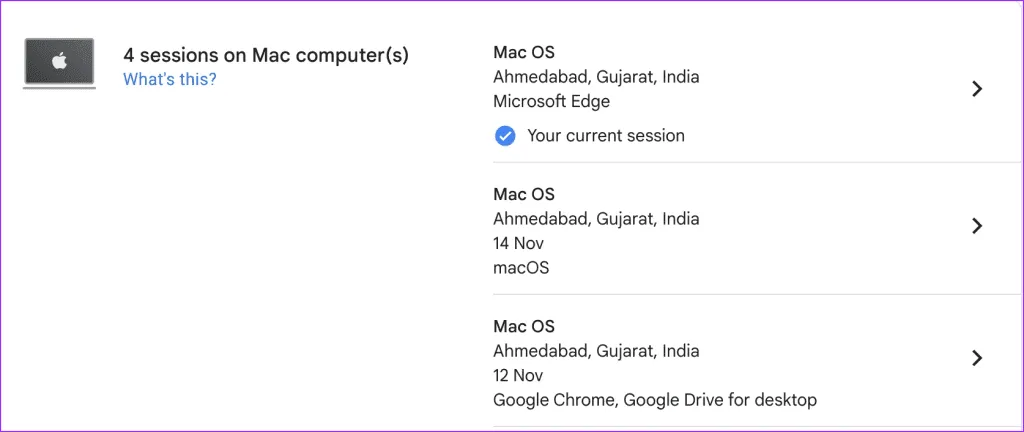Select "Google Chrome, Google Drive for desktop" text
Viewport: 1024px width, 432px height.
(655, 400)
